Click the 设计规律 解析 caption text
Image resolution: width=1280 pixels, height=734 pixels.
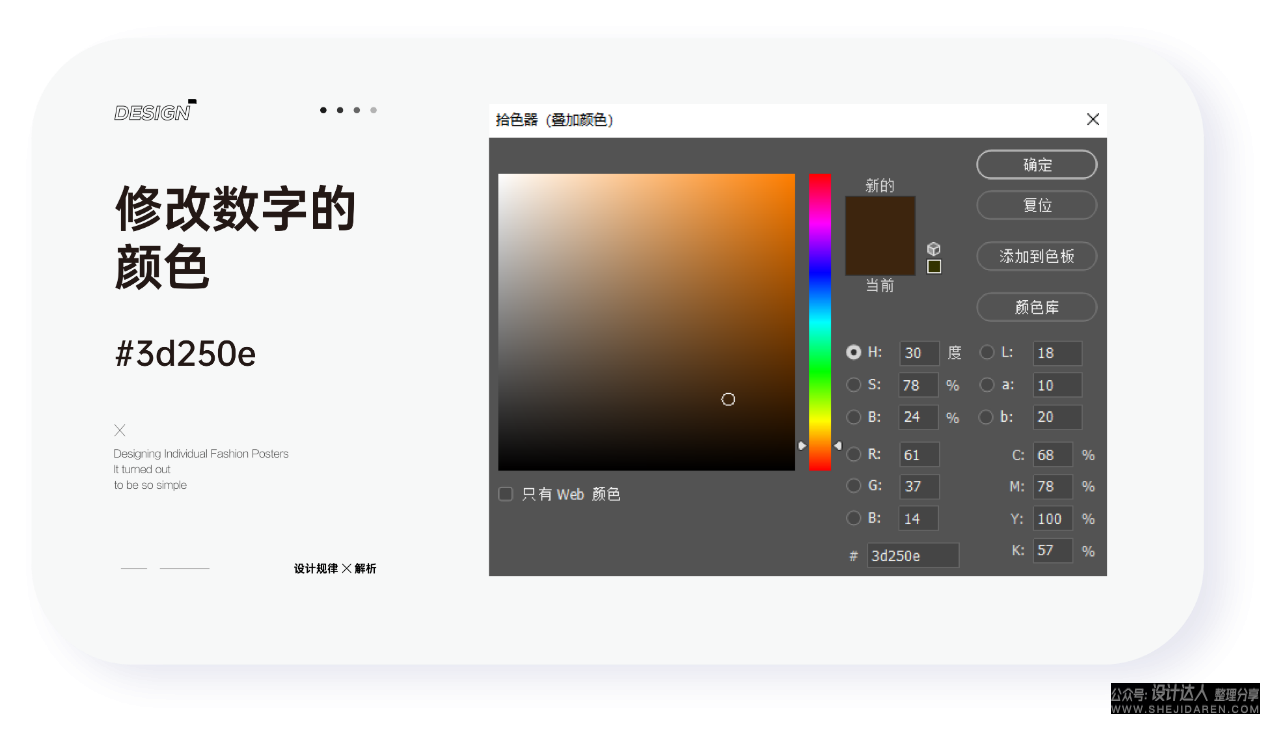[335, 568]
